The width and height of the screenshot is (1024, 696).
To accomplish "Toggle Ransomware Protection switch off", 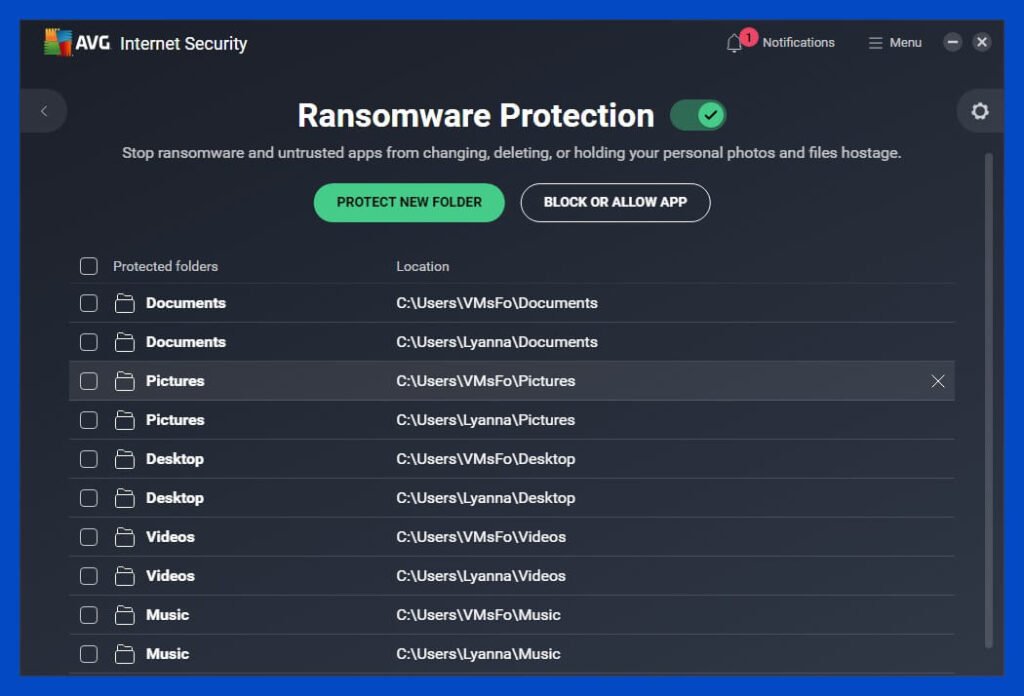I will pos(697,116).
